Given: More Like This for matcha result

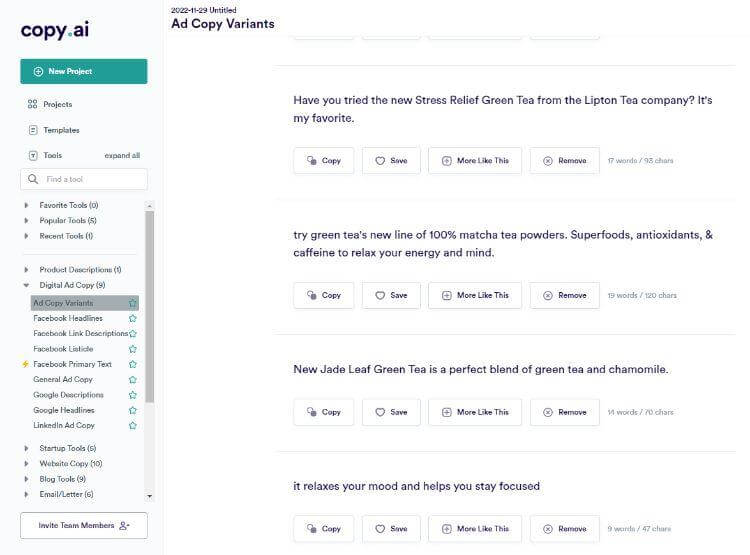Looking at the screenshot, I should (x=475, y=295).
